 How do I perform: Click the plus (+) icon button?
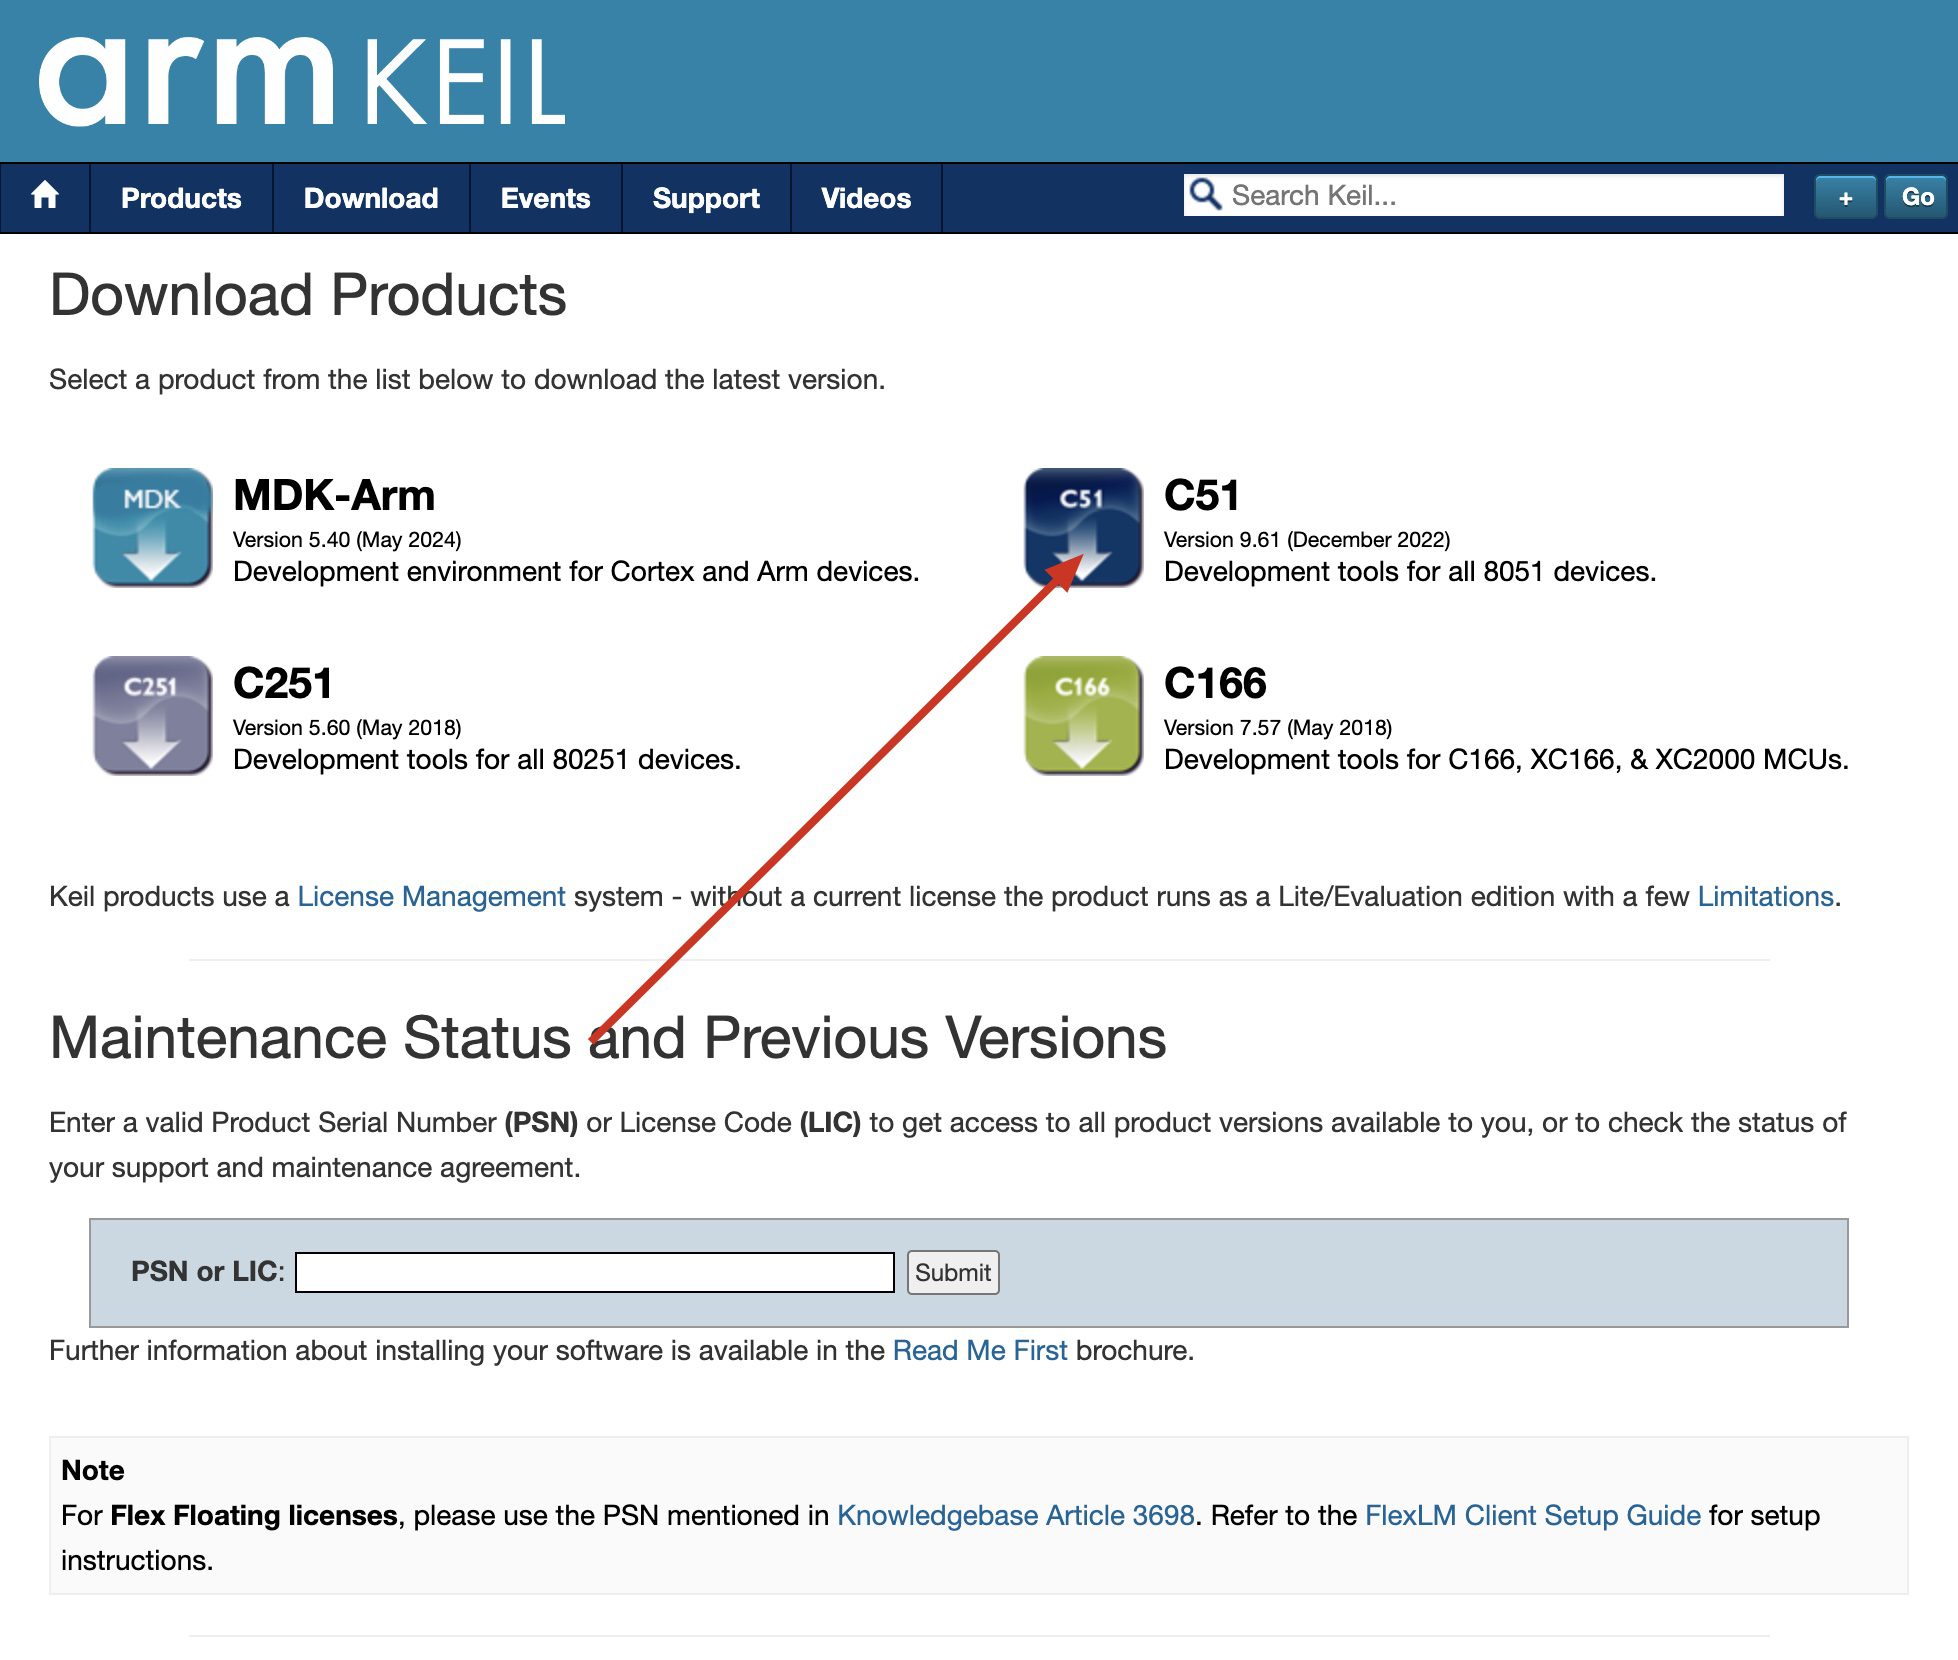click(1846, 196)
